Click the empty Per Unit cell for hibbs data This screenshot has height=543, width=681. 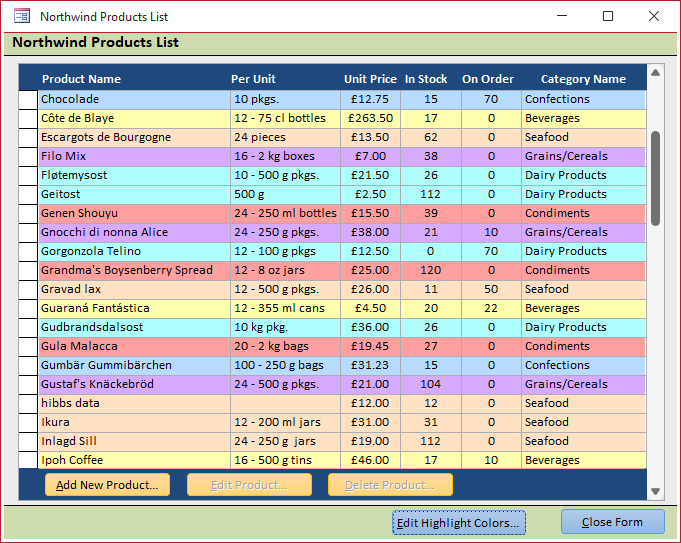[285, 404]
